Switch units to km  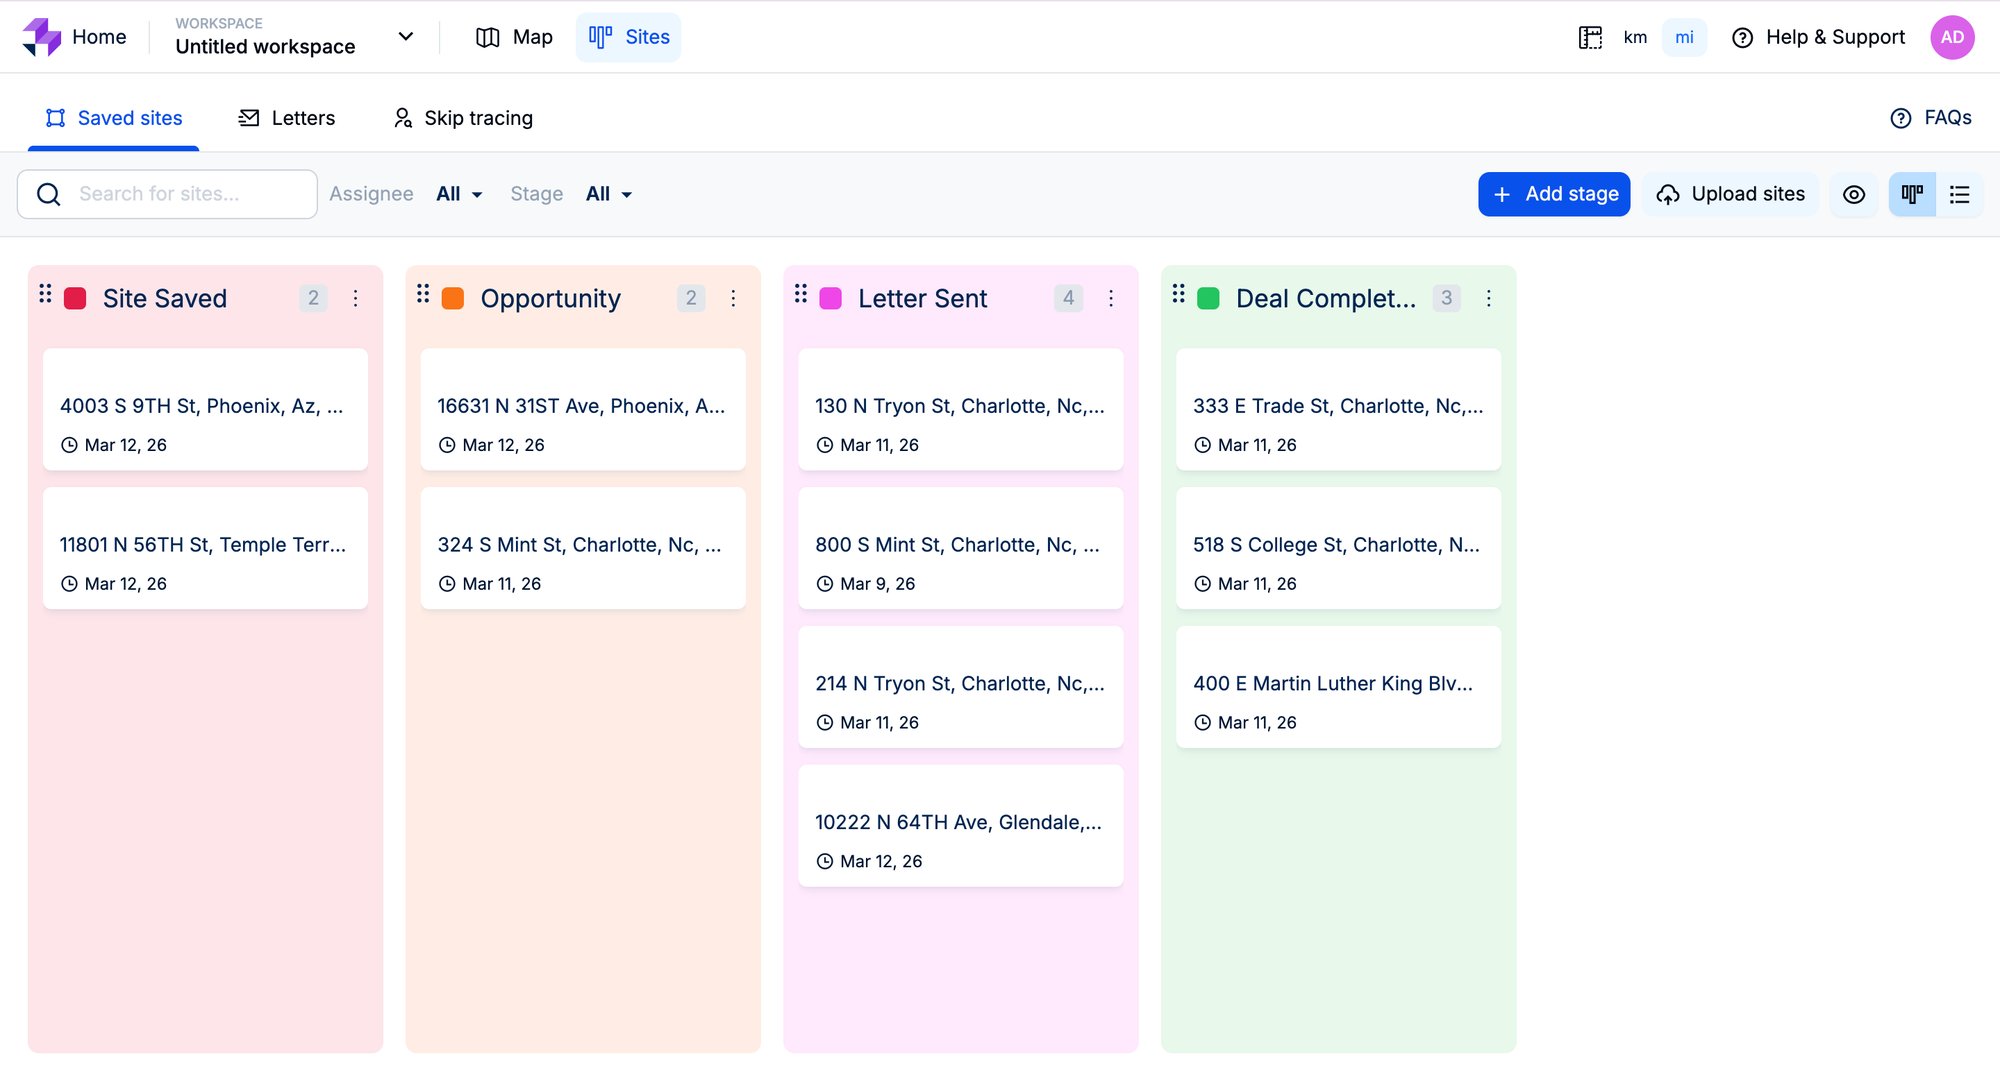point(1635,37)
